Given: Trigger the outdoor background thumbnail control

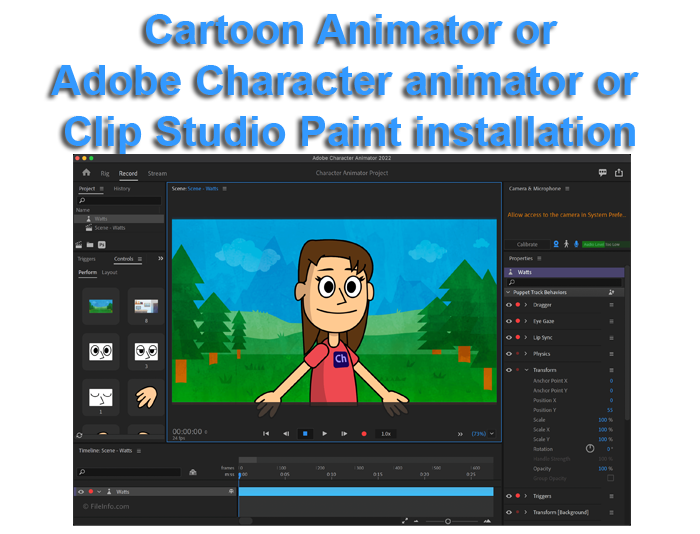Looking at the screenshot, I should (x=101, y=306).
